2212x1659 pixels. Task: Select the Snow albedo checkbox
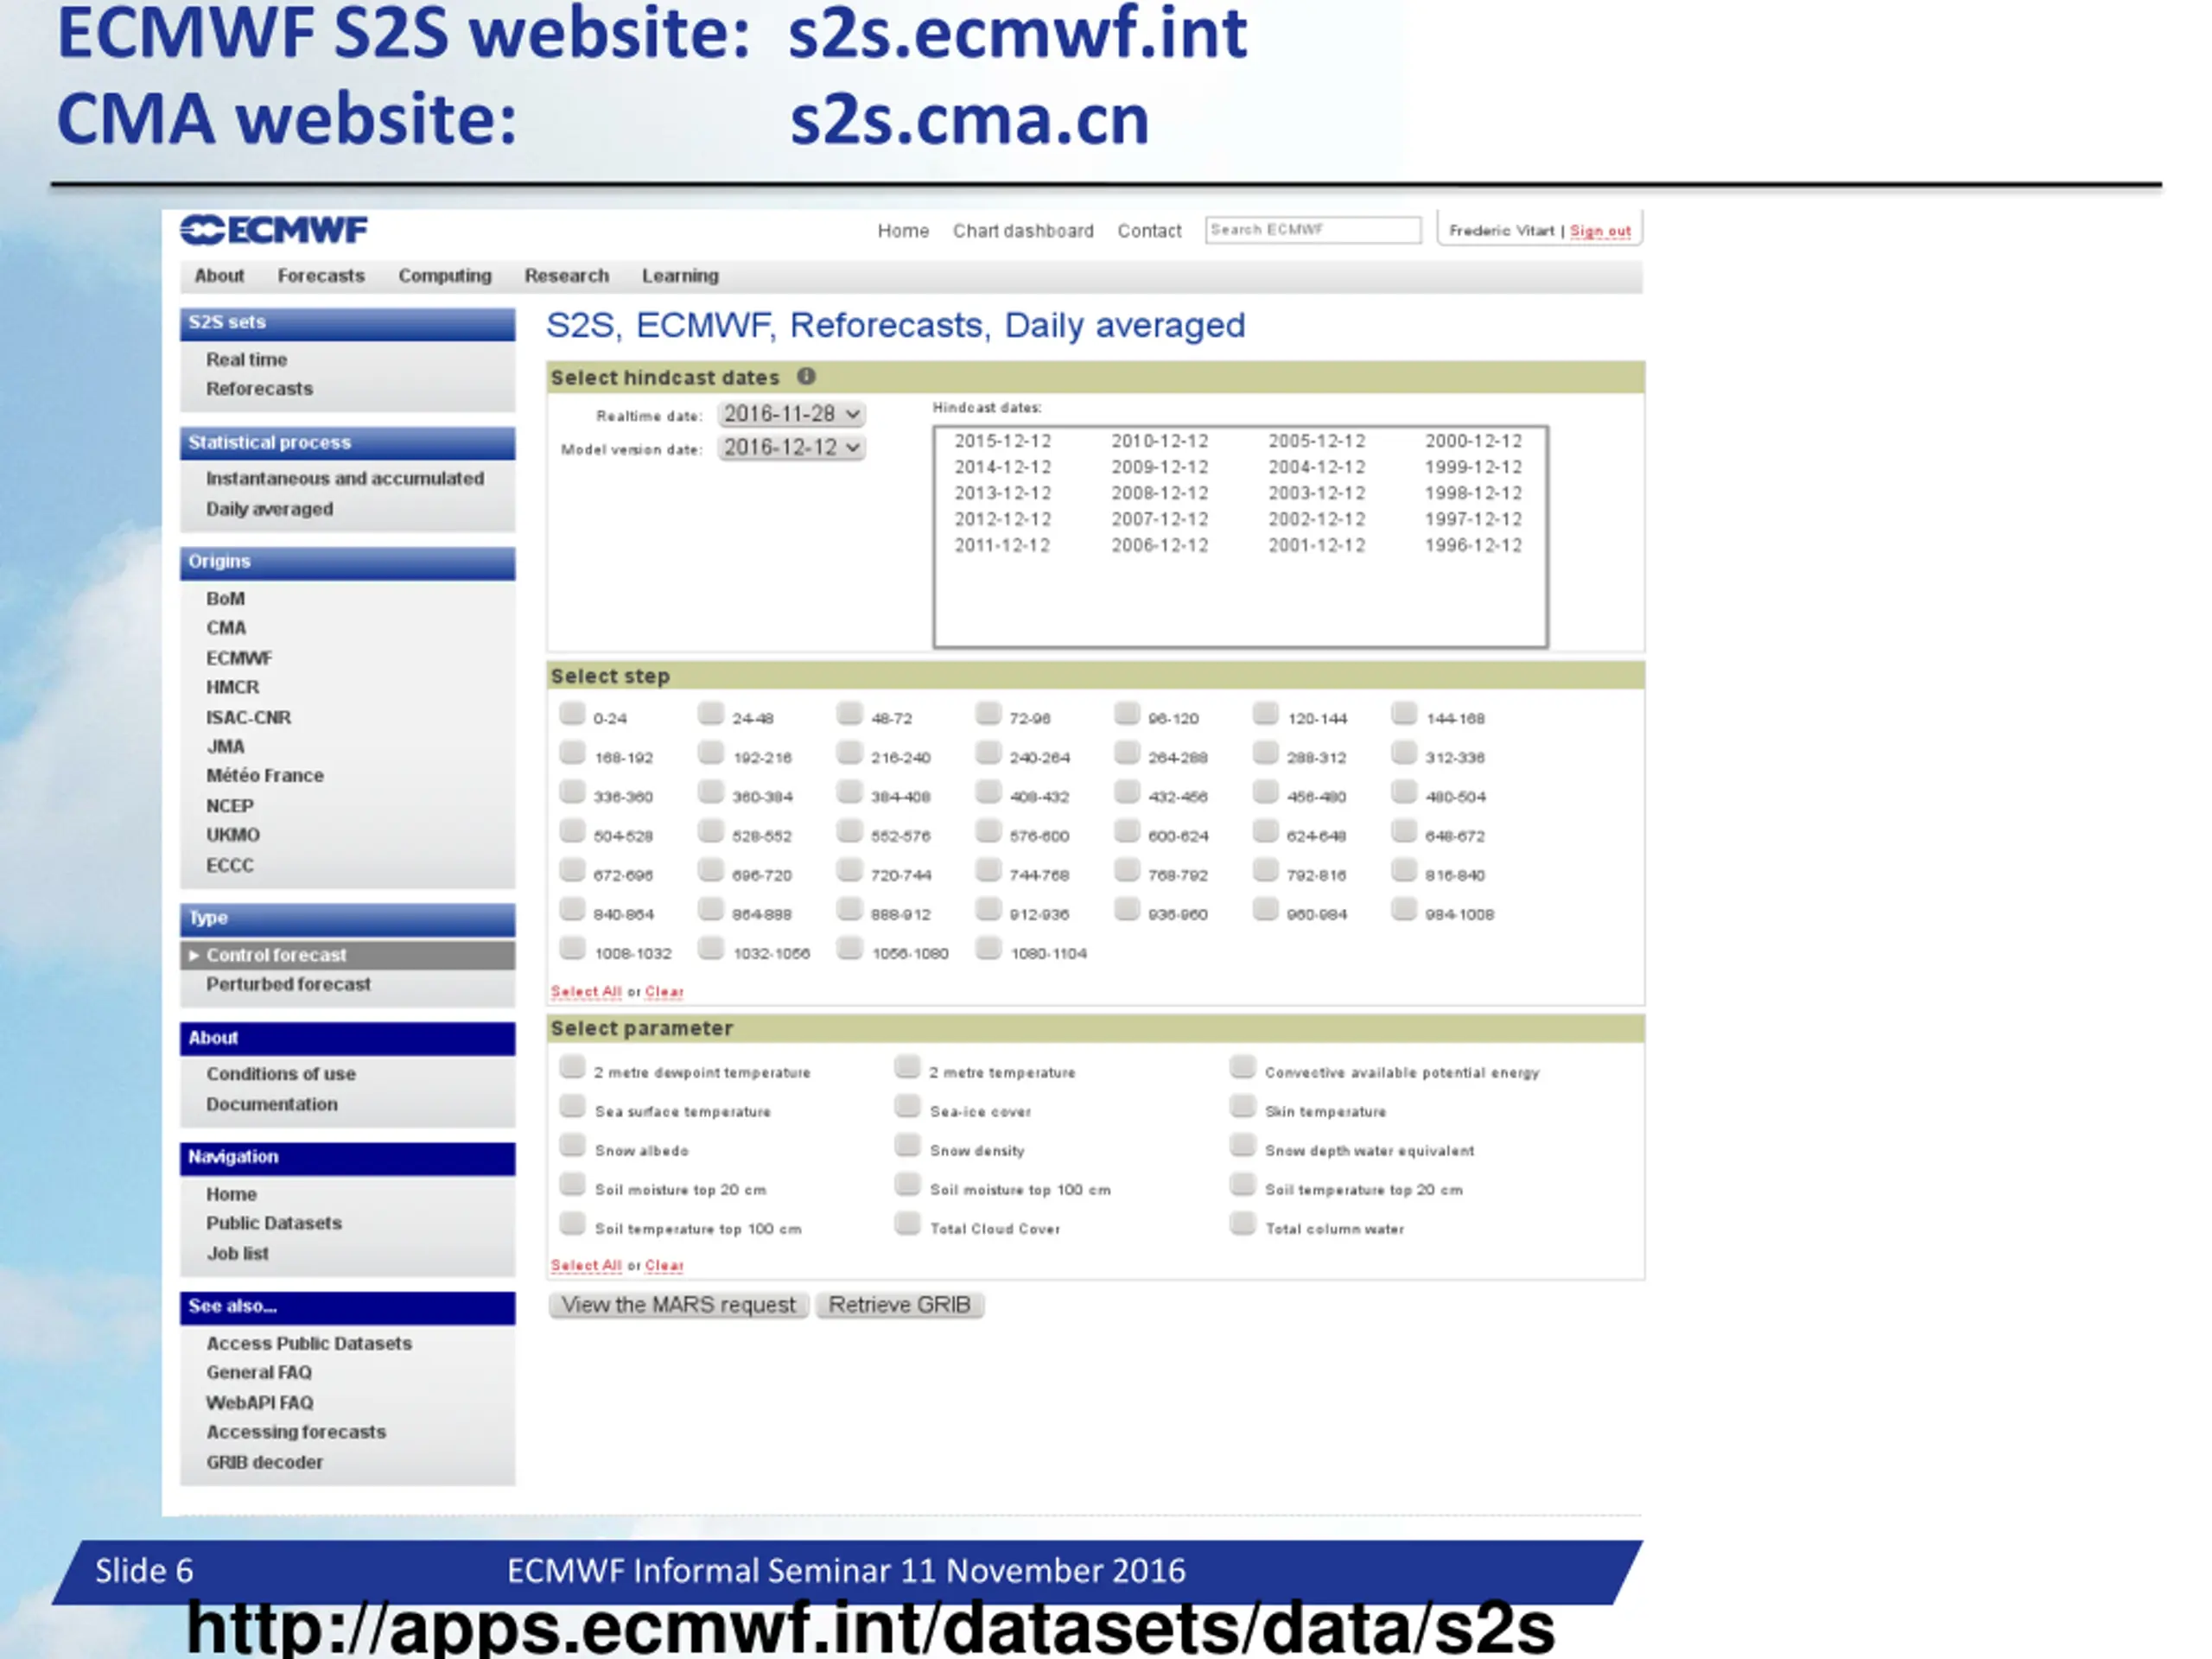[x=572, y=1146]
